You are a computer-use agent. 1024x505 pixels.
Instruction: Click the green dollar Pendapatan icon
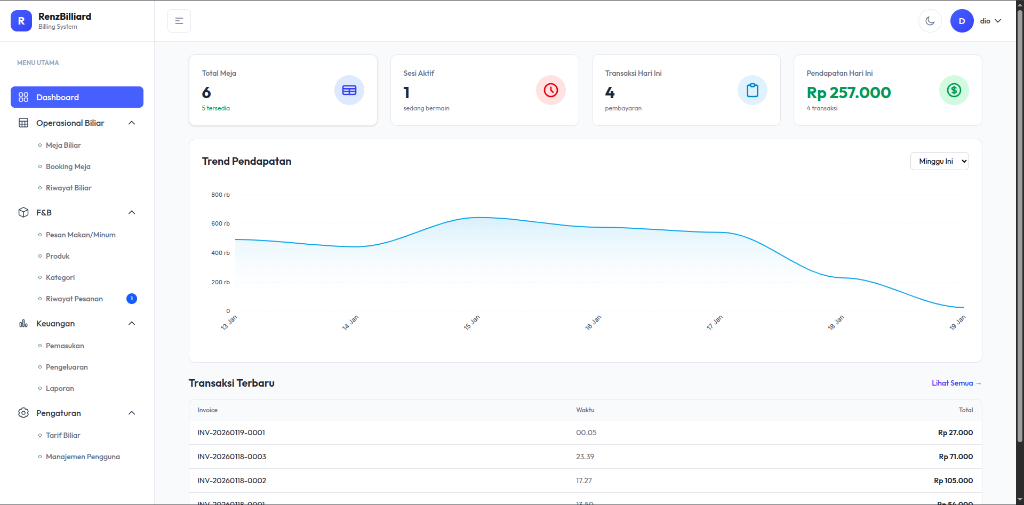pos(953,90)
